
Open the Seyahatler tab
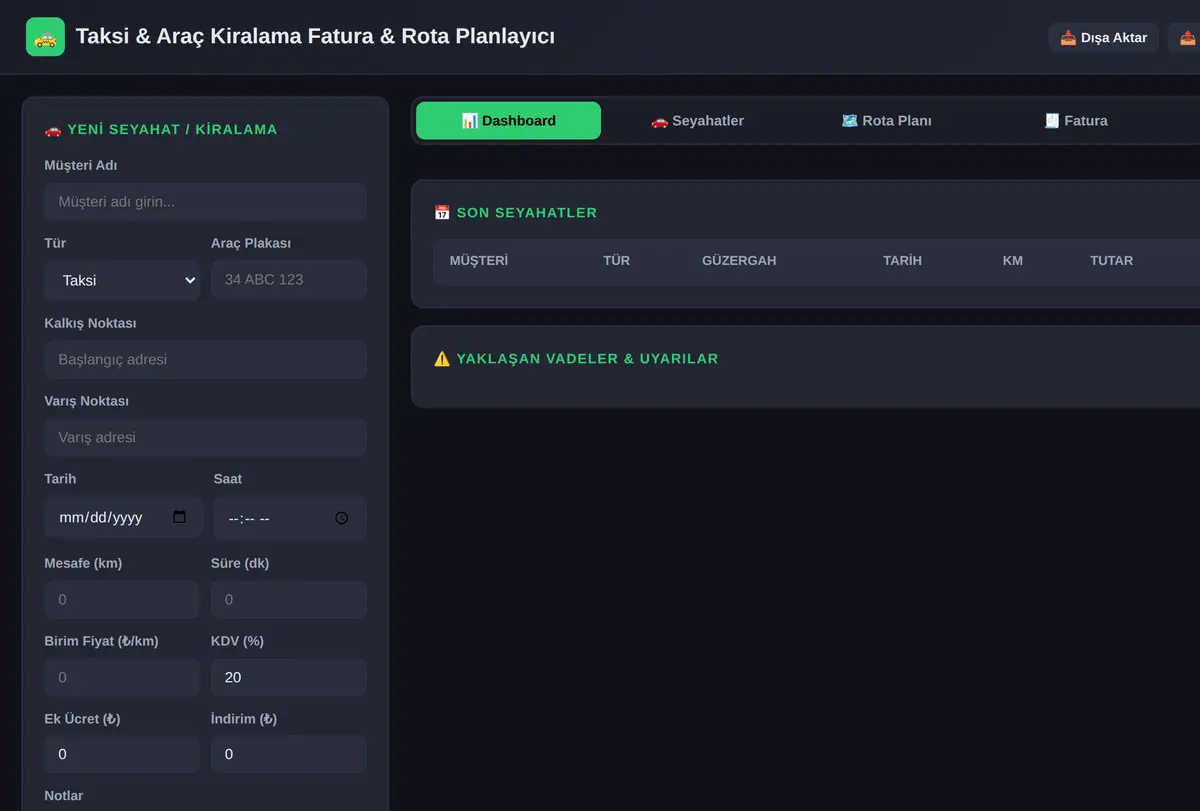tap(697, 121)
